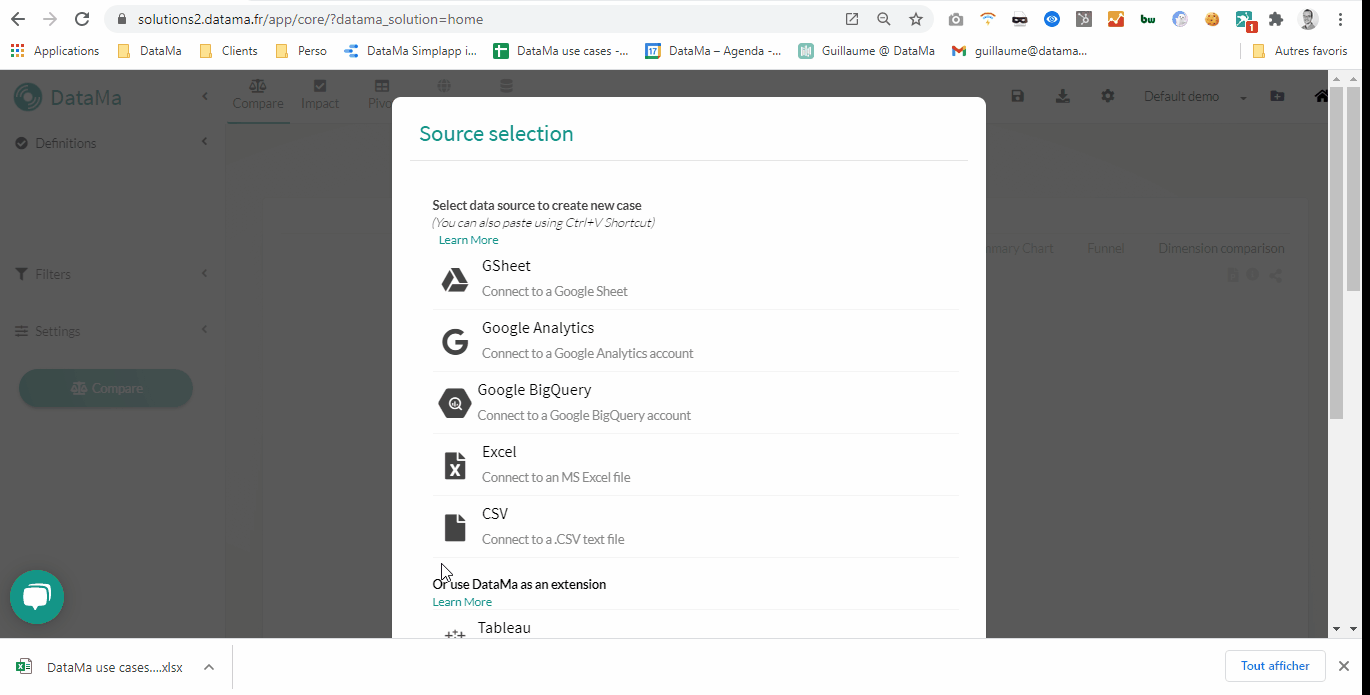Open the DataMa chat widget
Image resolution: width=1370 pixels, height=695 pixels.
pyautogui.click(x=37, y=597)
